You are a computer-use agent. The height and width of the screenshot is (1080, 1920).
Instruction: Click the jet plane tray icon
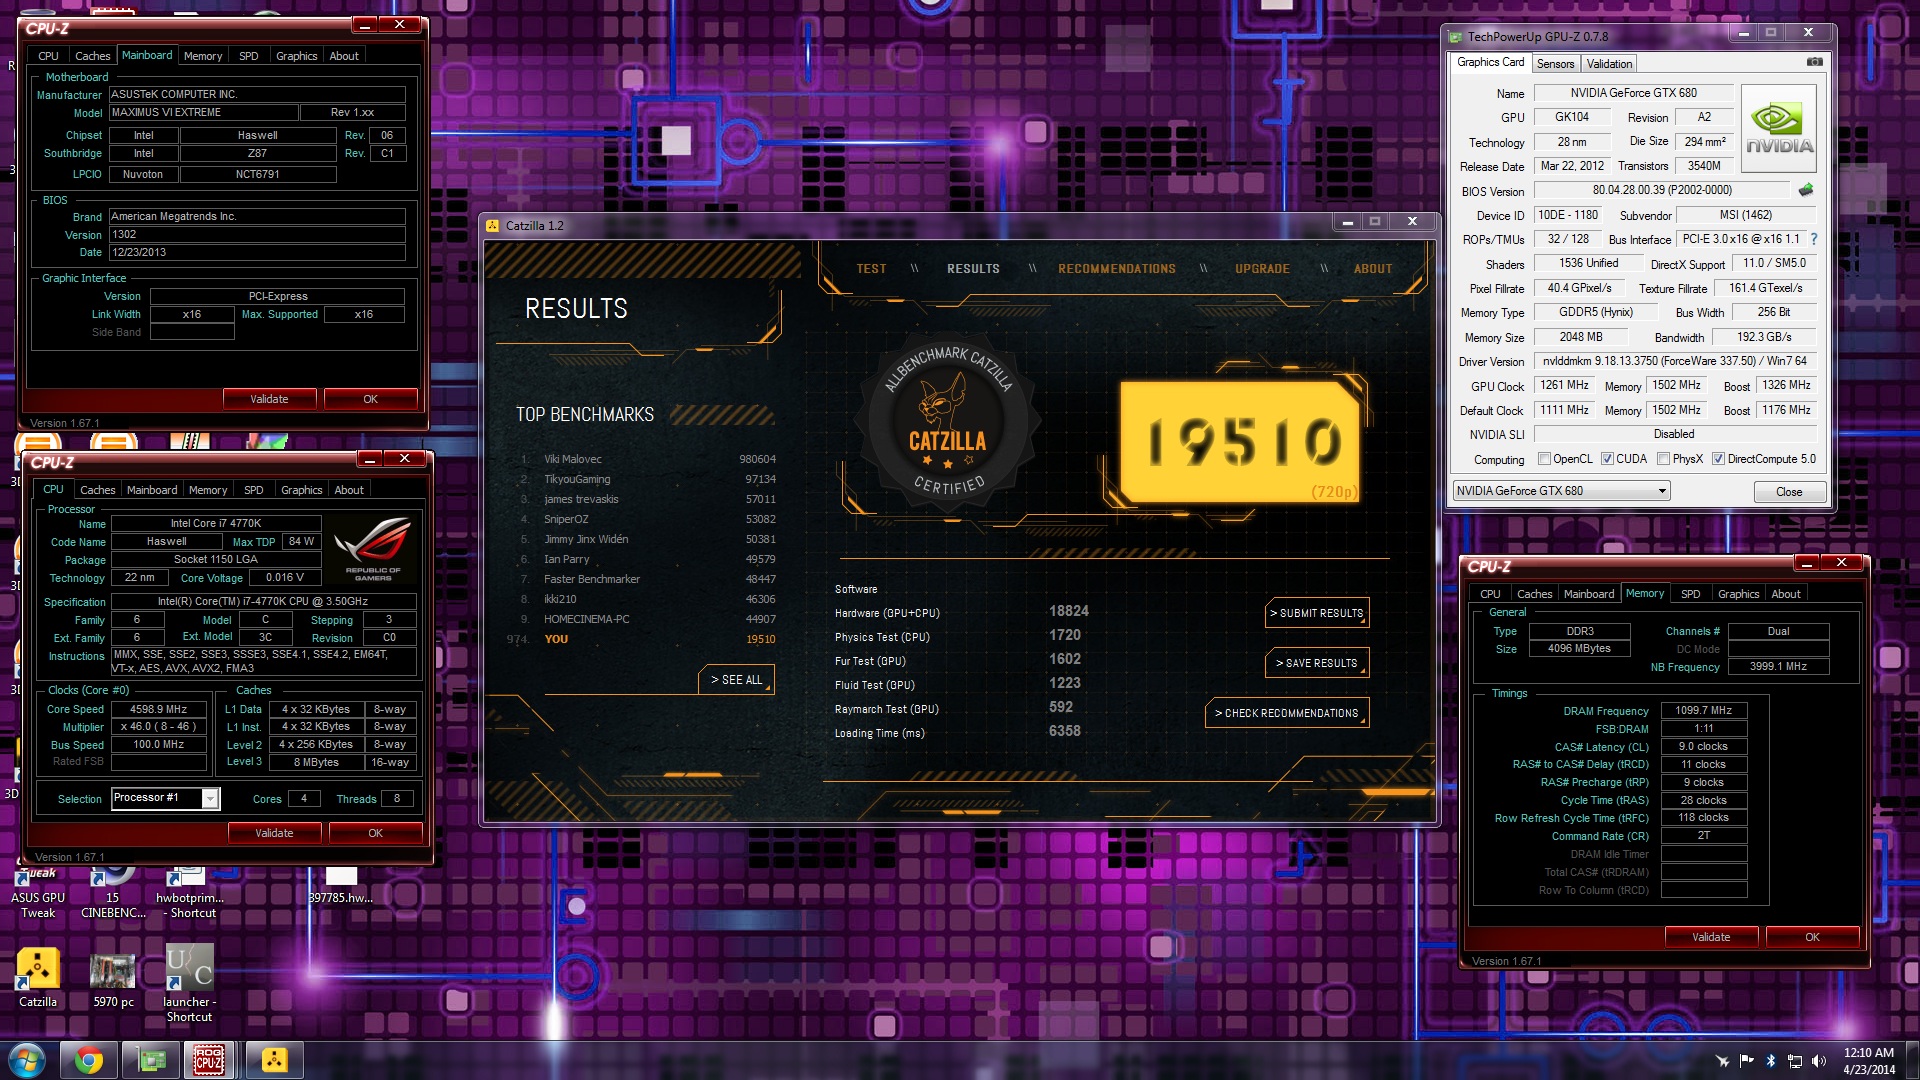click(x=1722, y=1061)
